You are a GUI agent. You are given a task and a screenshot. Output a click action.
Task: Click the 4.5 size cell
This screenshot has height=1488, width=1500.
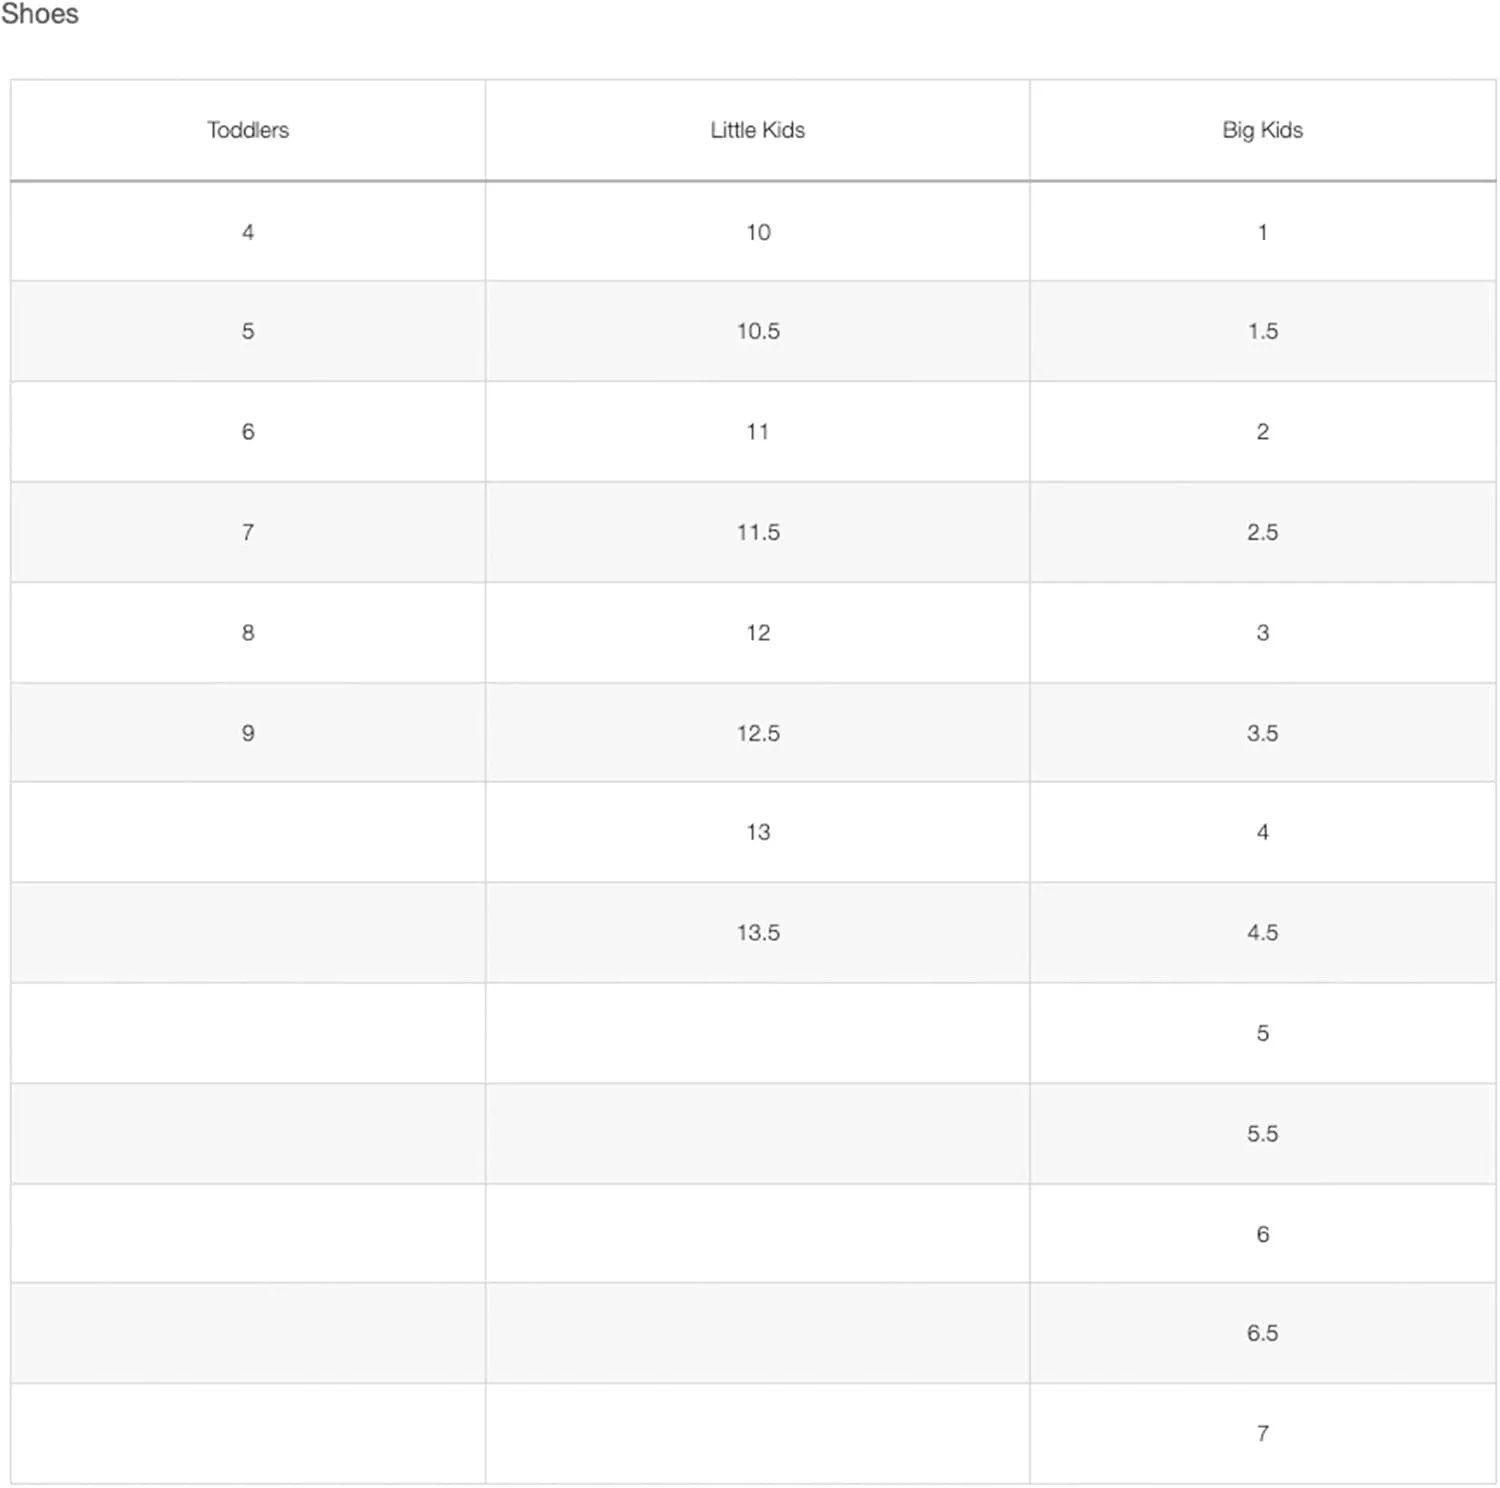pyautogui.click(x=1262, y=932)
